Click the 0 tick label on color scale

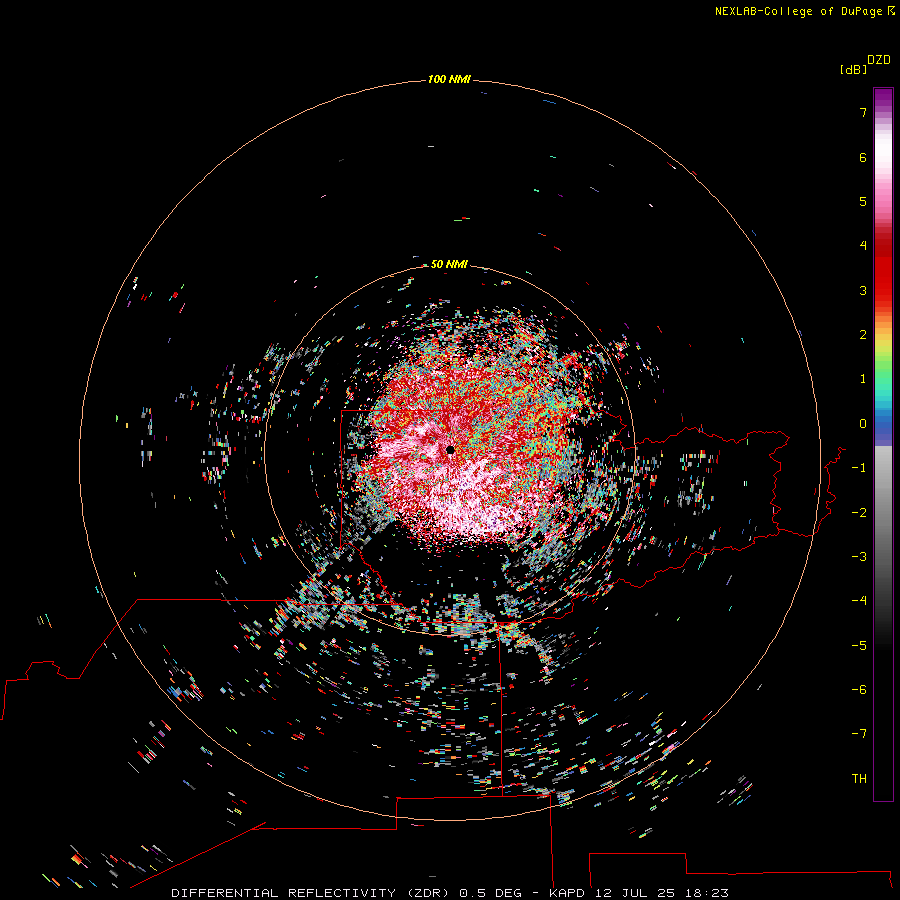click(863, 424)
